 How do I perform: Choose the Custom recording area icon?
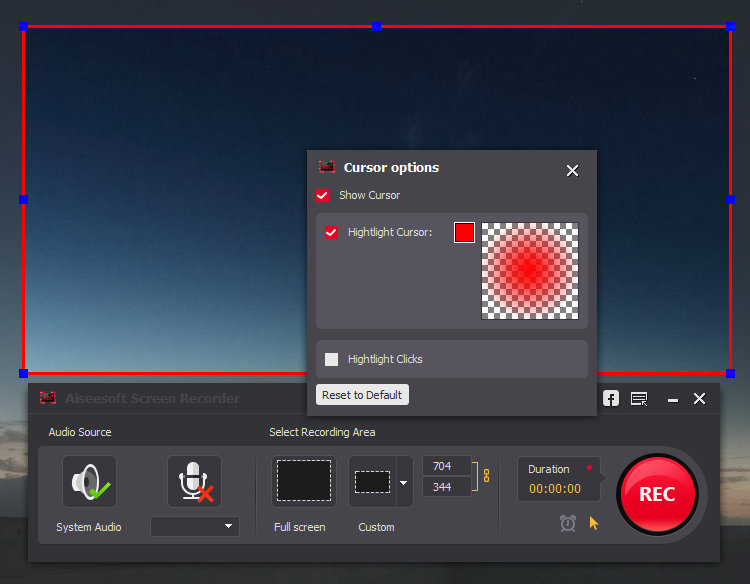pos(372,481)
